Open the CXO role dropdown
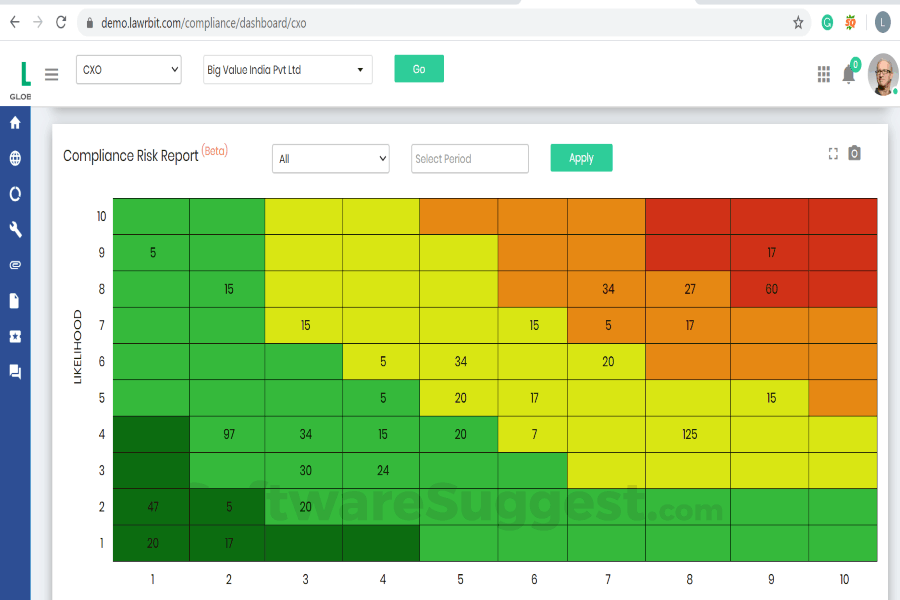The height and width of the screenshot is (600, 900). pyautogui.click(x=128, y=69)
